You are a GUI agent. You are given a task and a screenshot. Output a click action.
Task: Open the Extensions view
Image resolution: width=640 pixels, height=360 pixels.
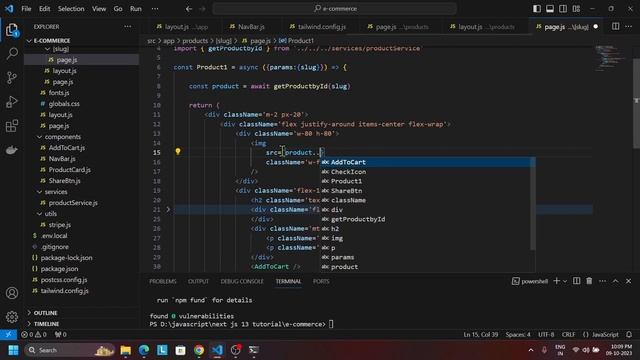click(x=12, y=126)
